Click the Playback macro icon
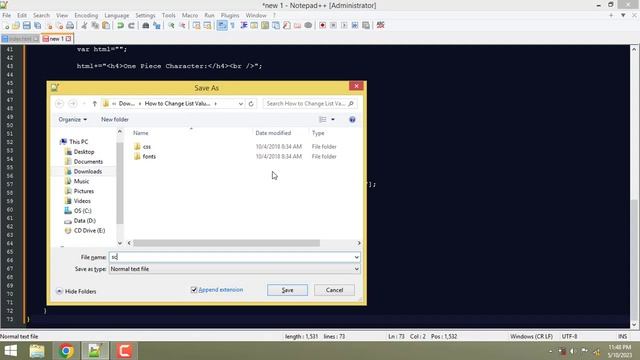 coord(344,26)
